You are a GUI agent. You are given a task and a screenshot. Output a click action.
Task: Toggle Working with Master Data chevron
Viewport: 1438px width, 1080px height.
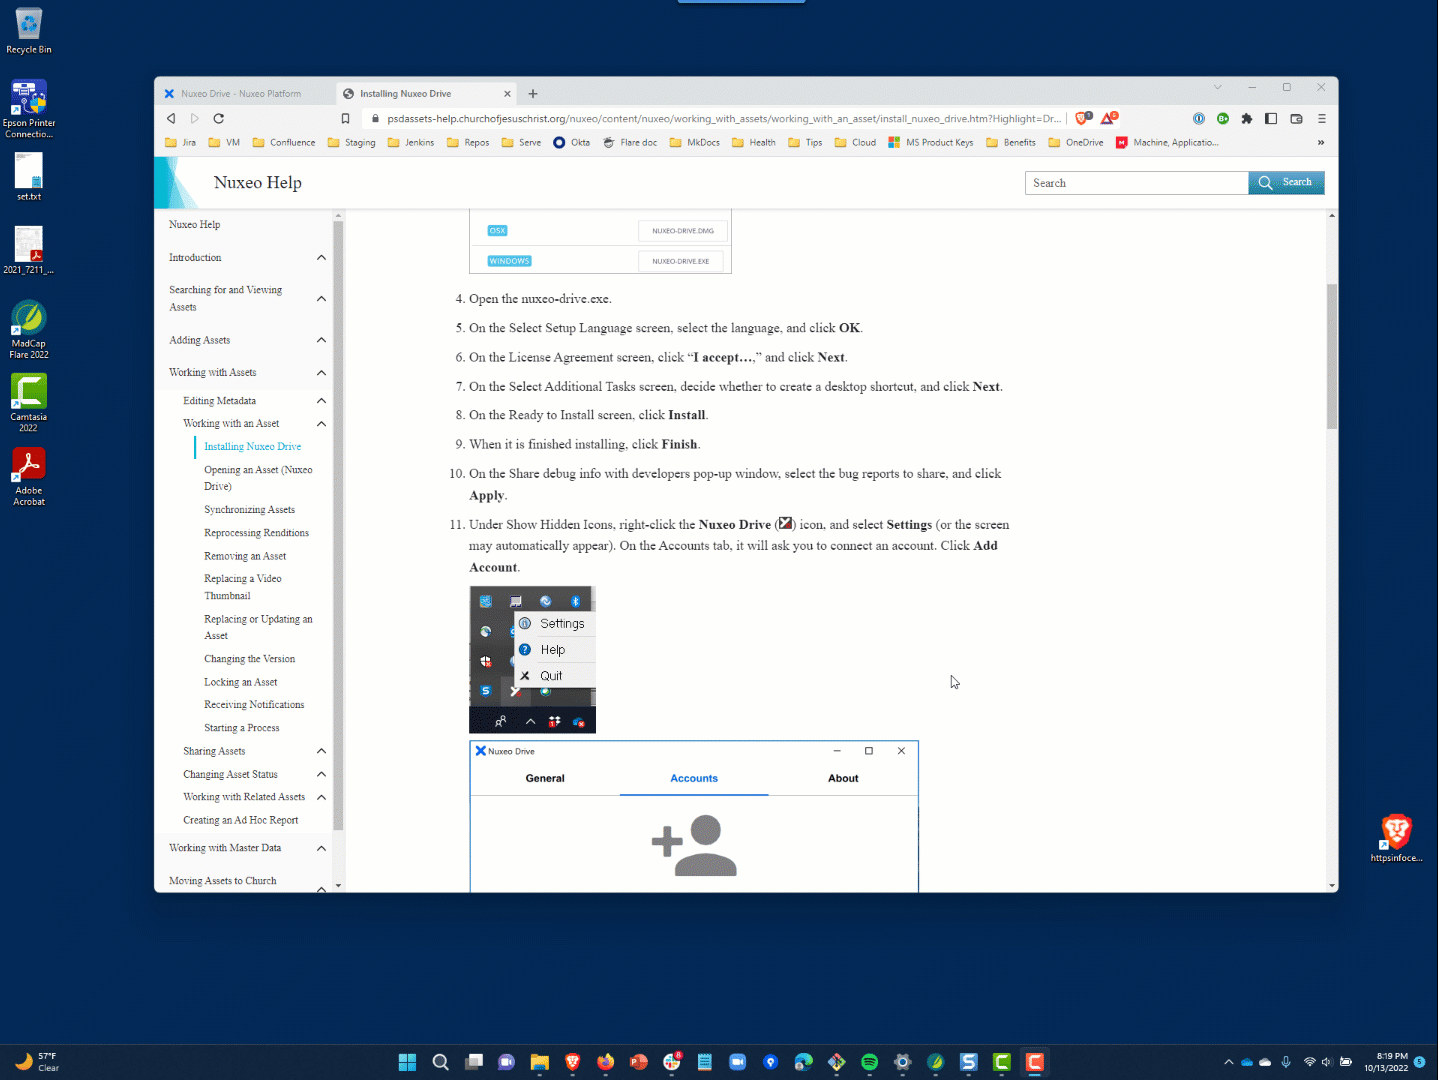tap(321, 848)
